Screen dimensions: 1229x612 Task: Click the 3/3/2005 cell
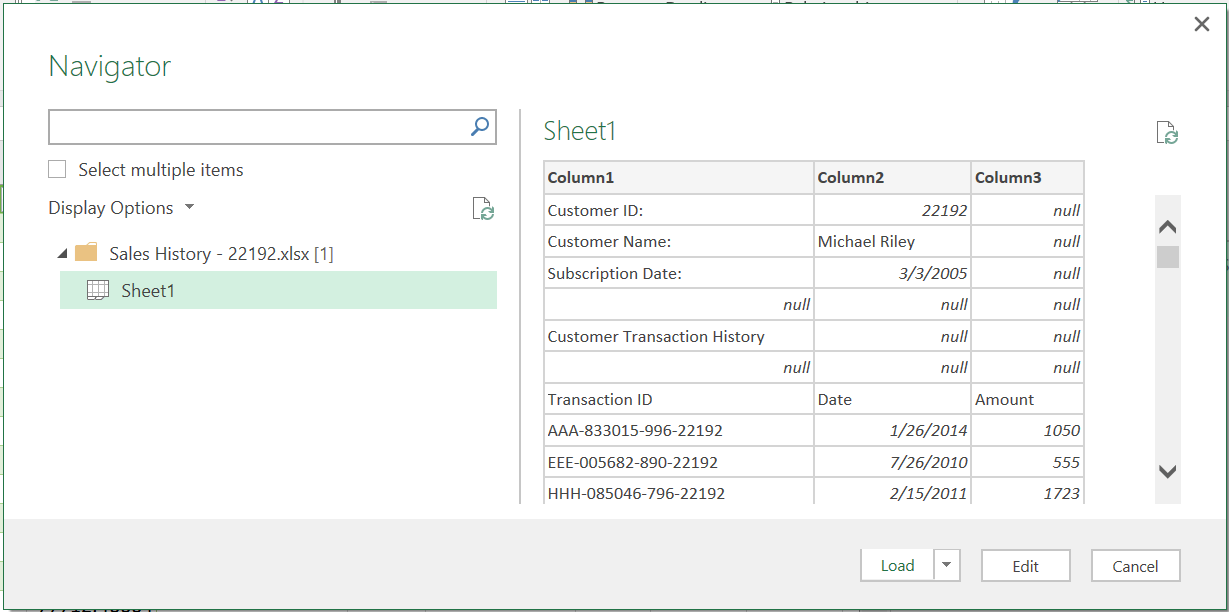tap(892, 273)
